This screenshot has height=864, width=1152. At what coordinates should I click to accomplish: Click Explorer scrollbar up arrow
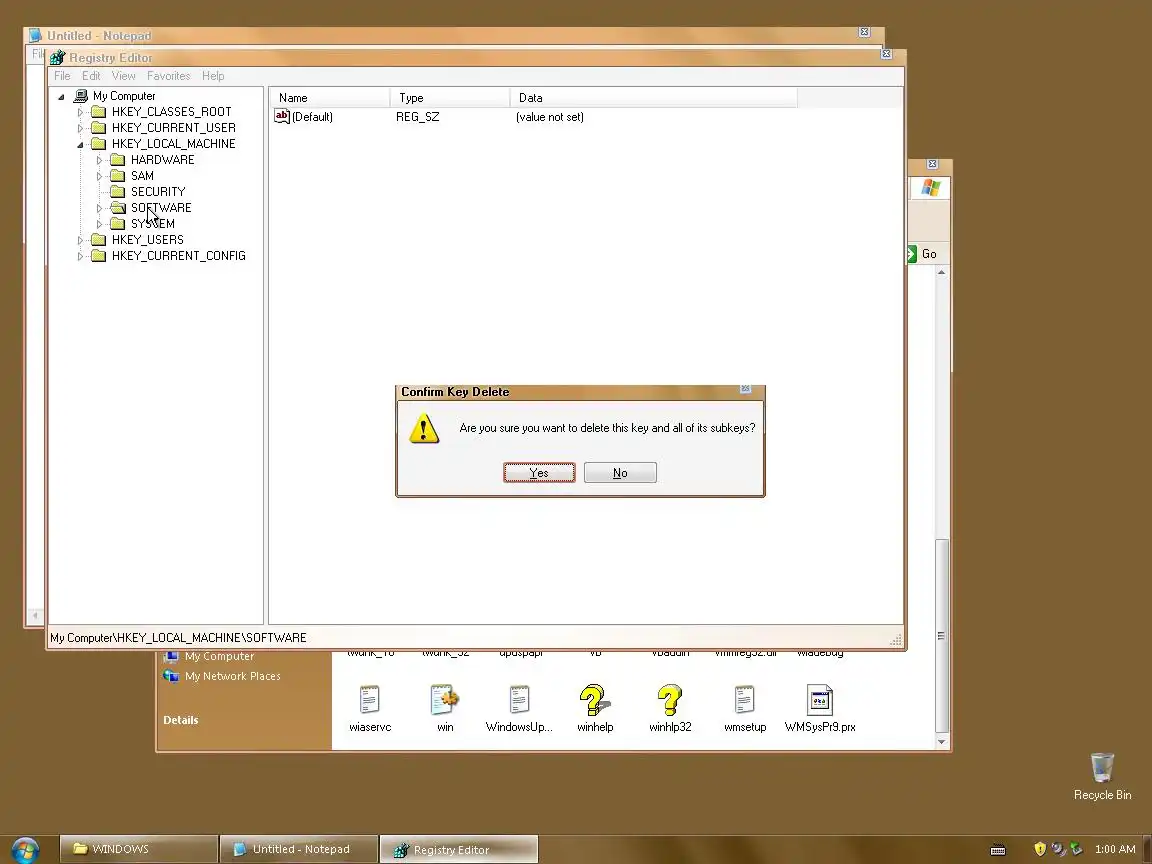point(942,273)
